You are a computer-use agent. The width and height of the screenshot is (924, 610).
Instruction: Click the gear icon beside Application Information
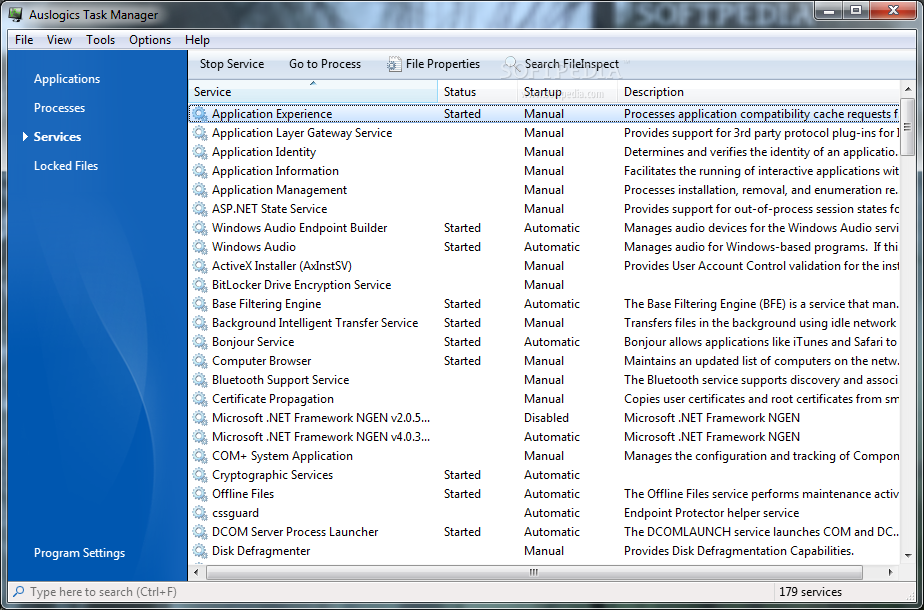200,171
